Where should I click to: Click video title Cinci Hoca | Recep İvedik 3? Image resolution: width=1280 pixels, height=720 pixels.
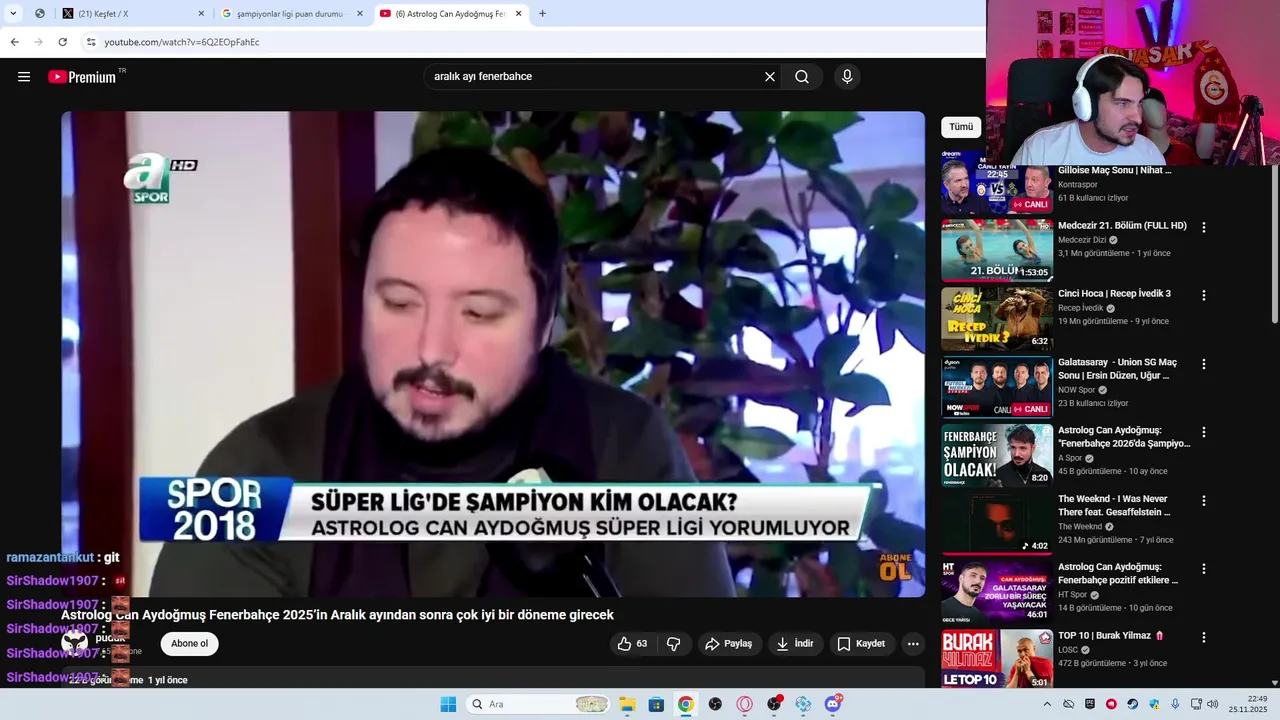pos(1114,294)
